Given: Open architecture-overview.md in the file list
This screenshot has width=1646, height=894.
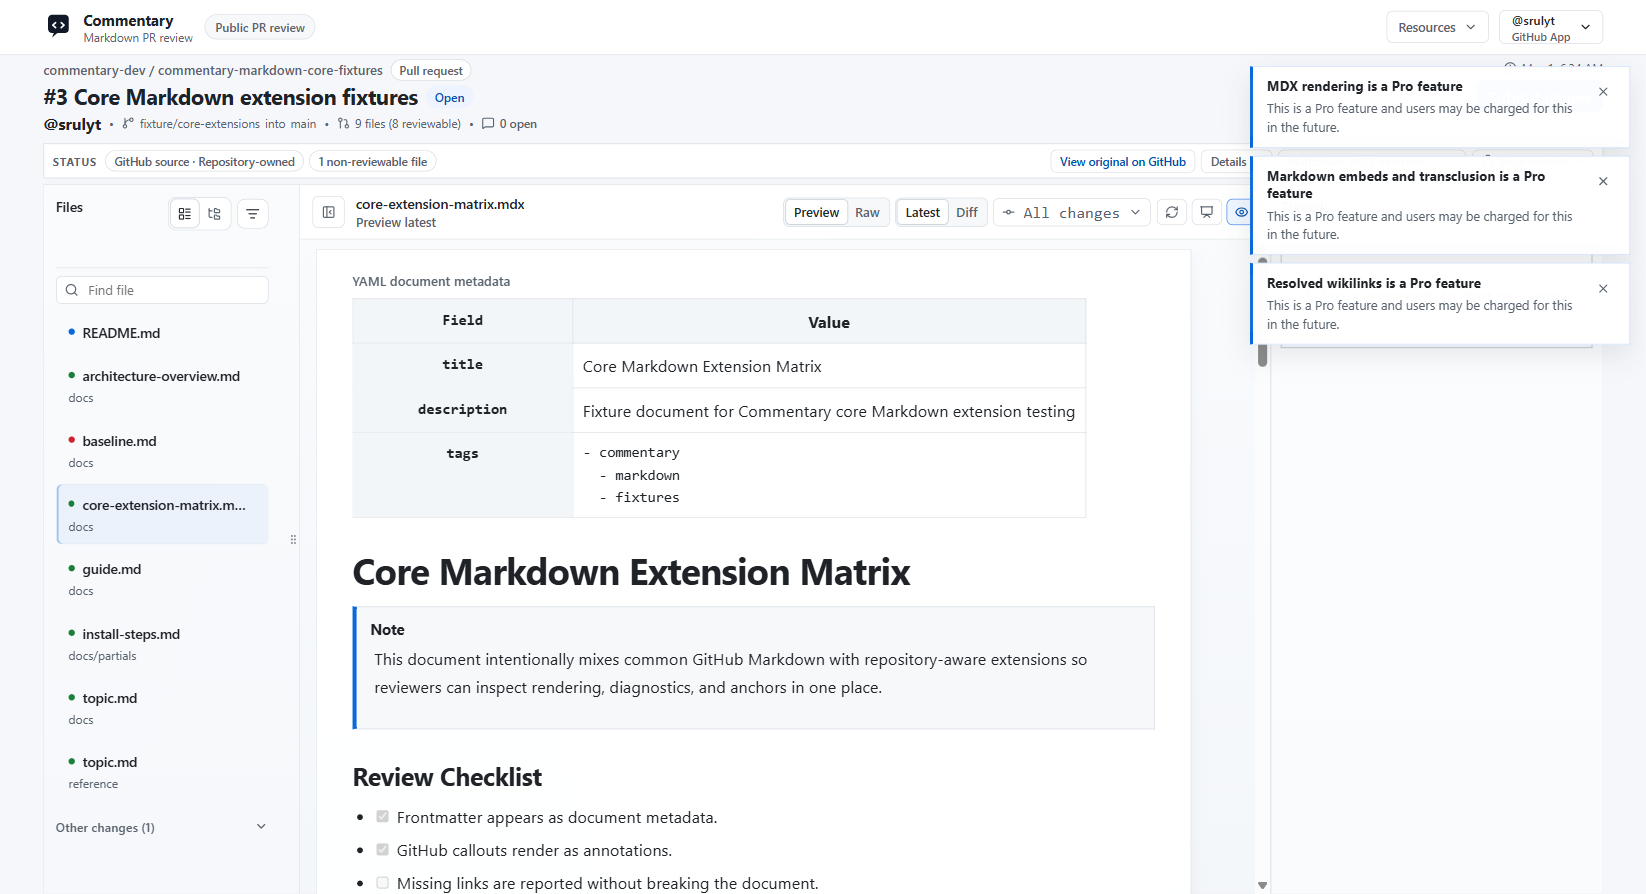Looking at the screenshot, I should (x=162, y=386).
